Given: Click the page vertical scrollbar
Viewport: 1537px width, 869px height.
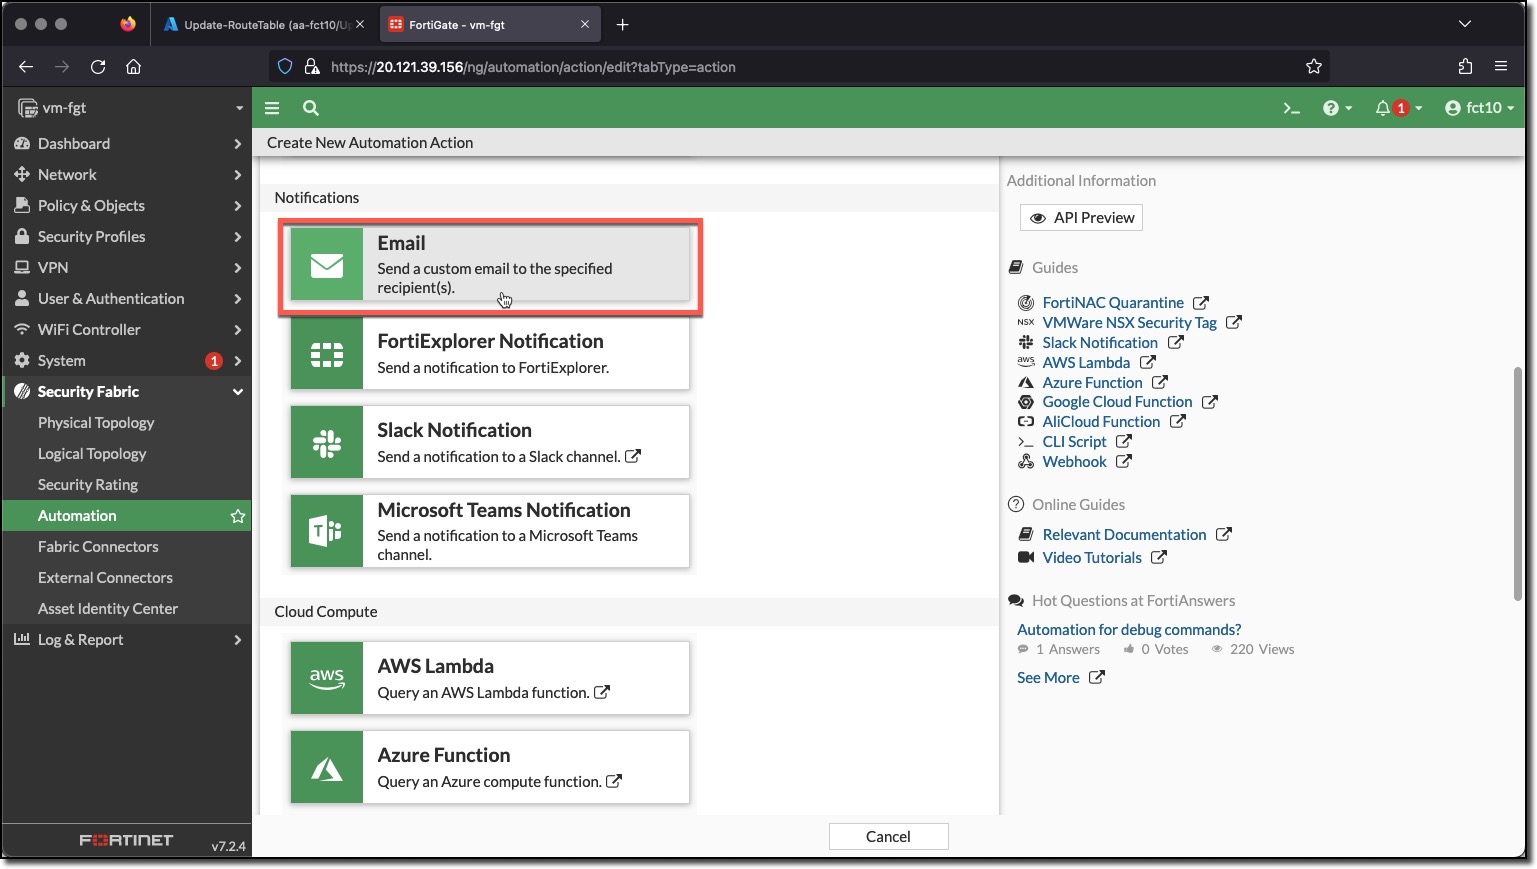Looking at the screenshot, I should pyautogui.click(x=1518, y=485).
